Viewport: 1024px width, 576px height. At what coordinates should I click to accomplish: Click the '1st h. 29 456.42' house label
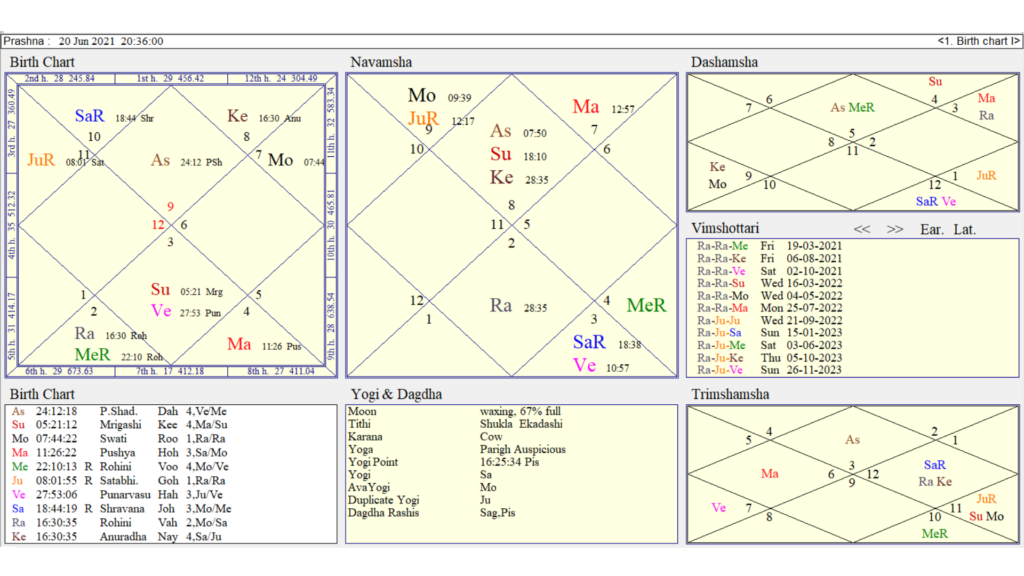pos(170,78)
